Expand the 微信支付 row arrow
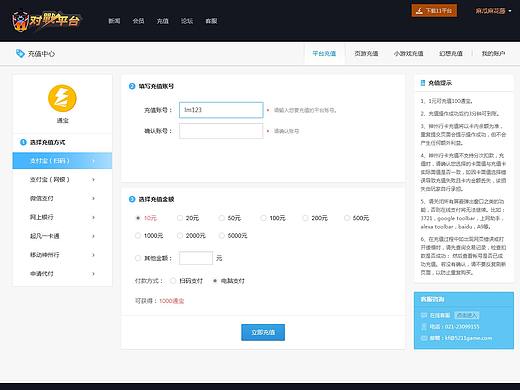 tap(93, 198)
